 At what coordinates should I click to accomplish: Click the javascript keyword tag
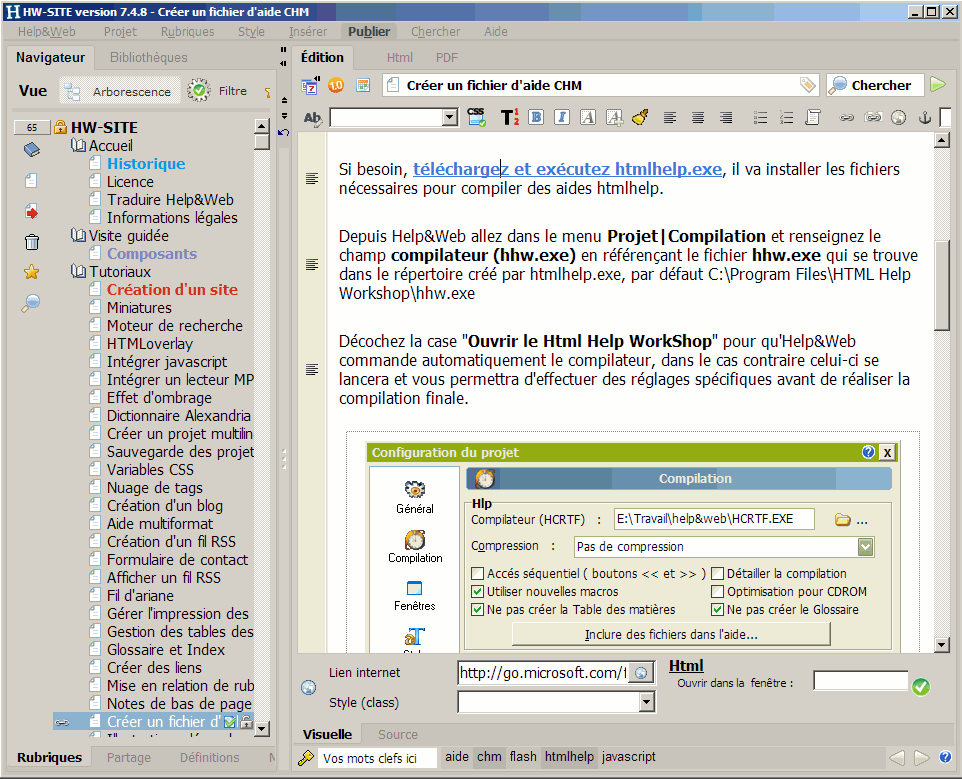[x=629, y=757]
